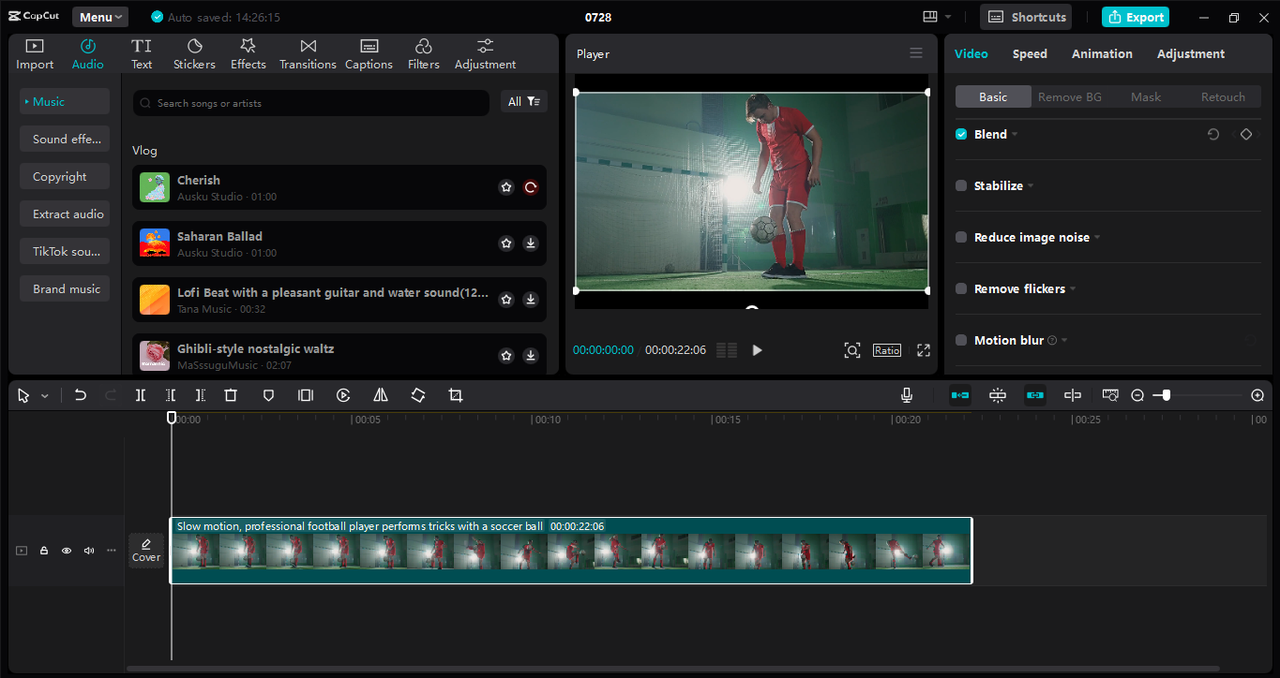Expand the Remove flickers arrow

[1073, 289]
